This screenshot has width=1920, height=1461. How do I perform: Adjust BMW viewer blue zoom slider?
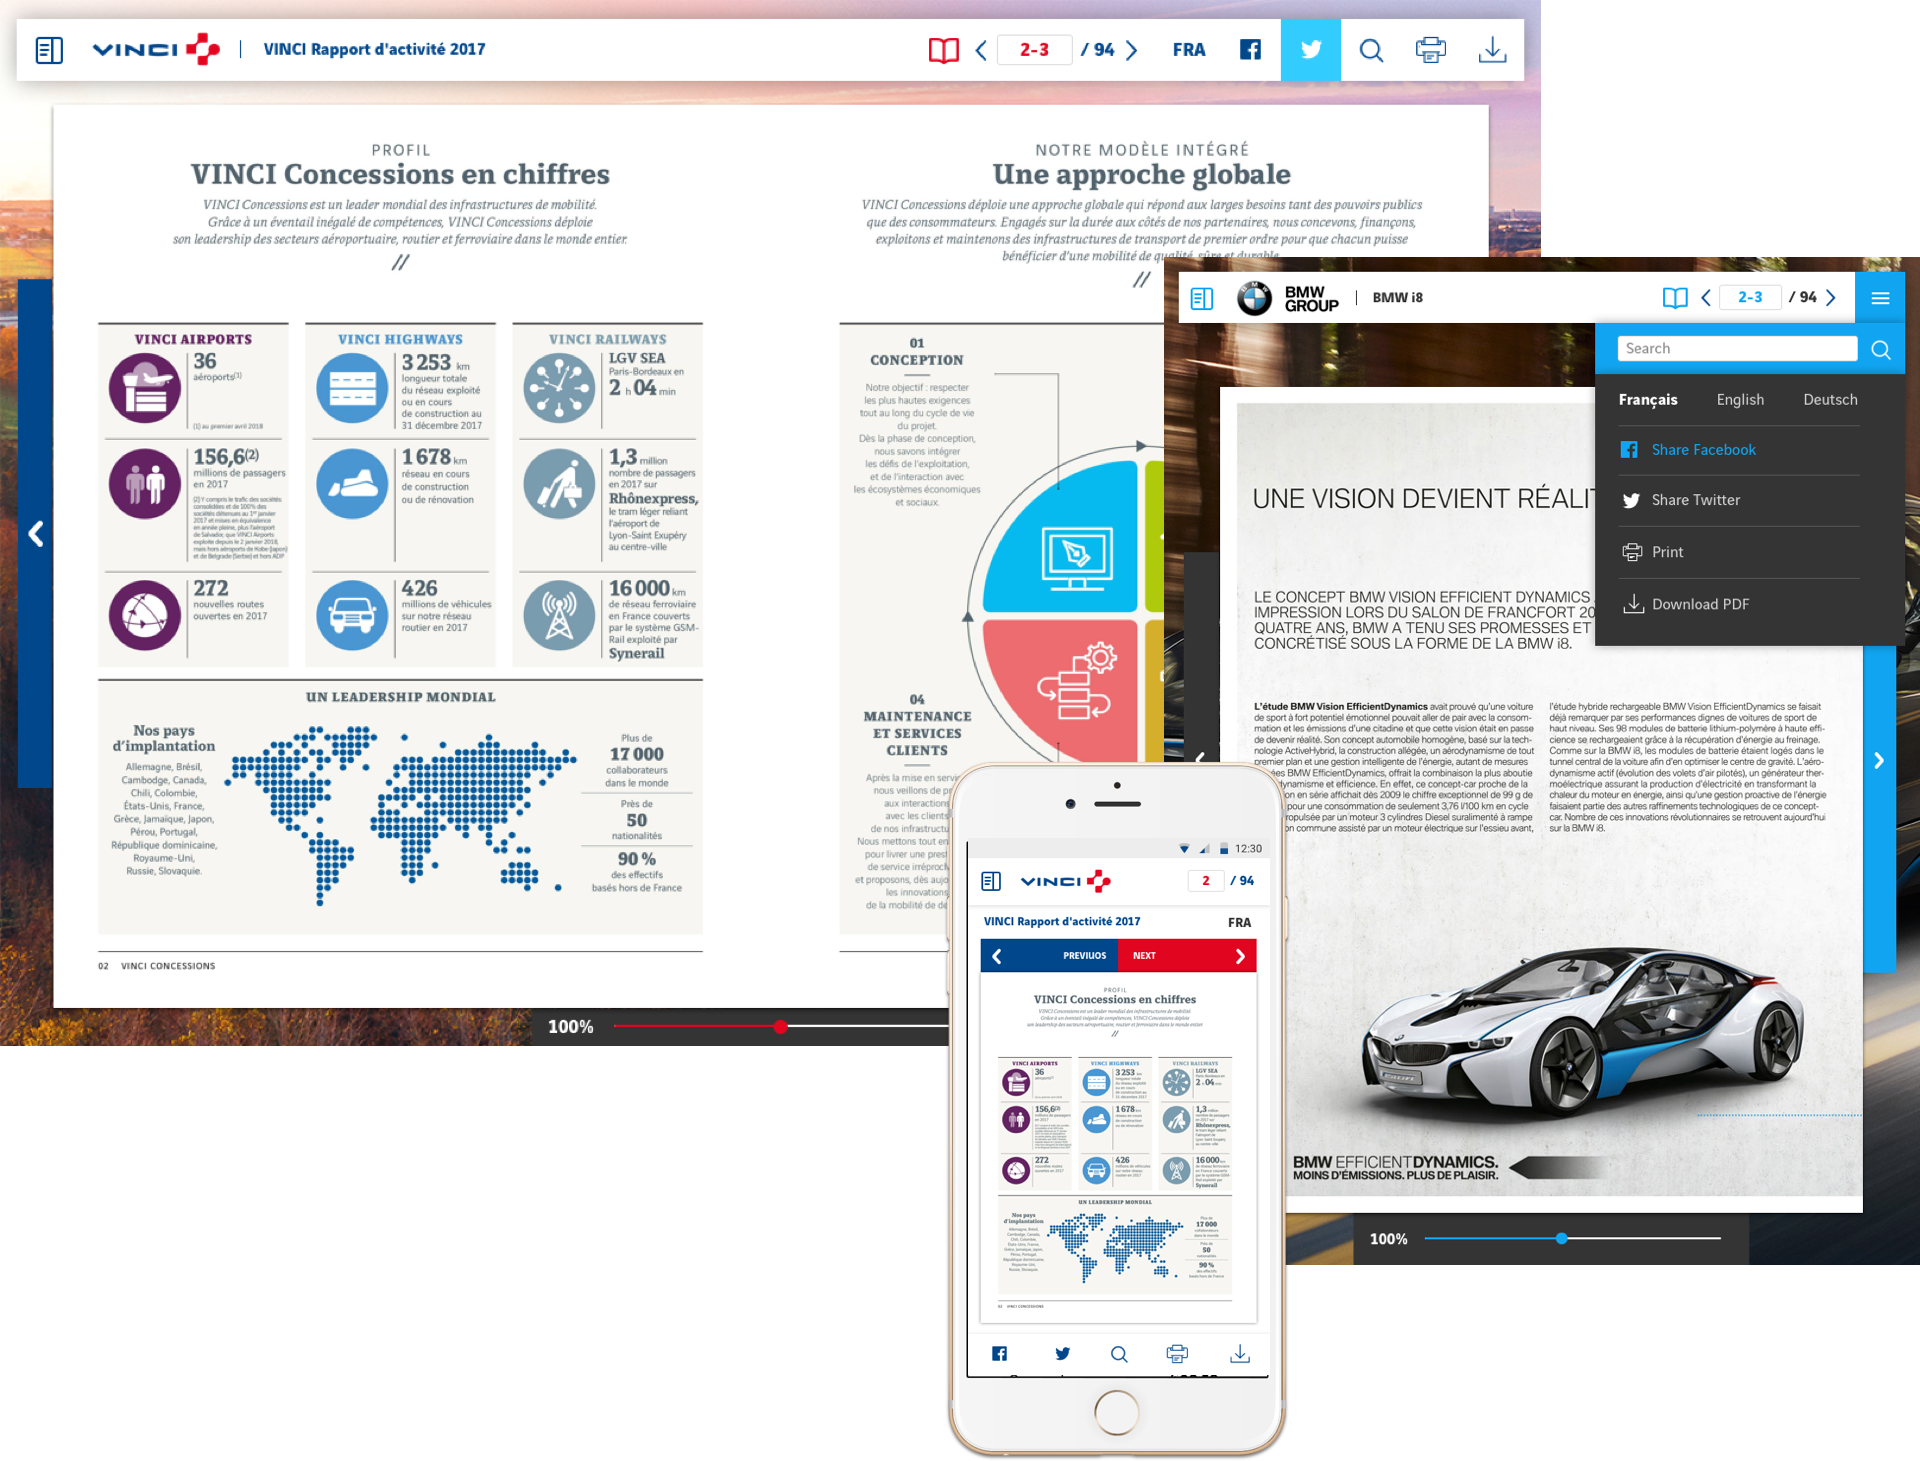pos(1561,1238)
